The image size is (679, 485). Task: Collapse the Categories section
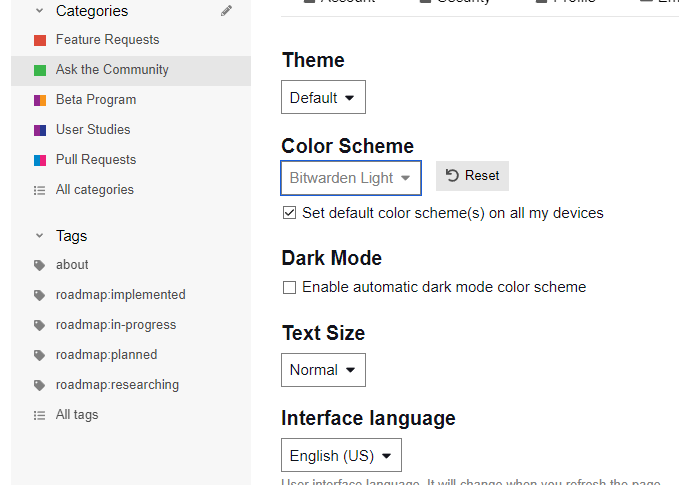tap(39, 11)
